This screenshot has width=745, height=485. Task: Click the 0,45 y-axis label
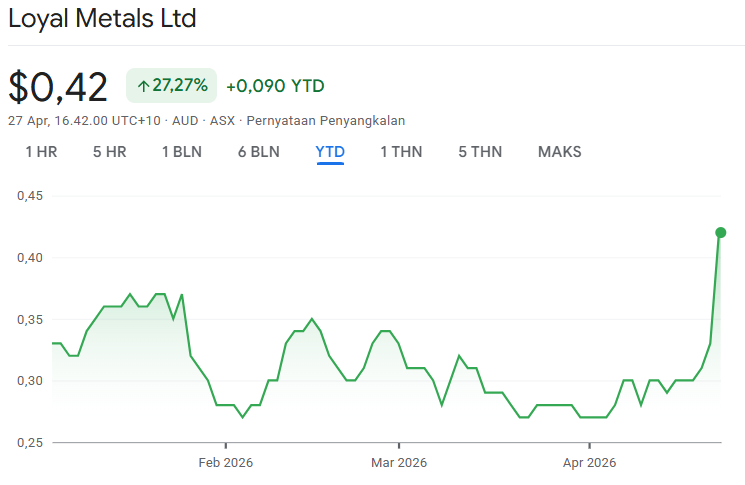30,196
